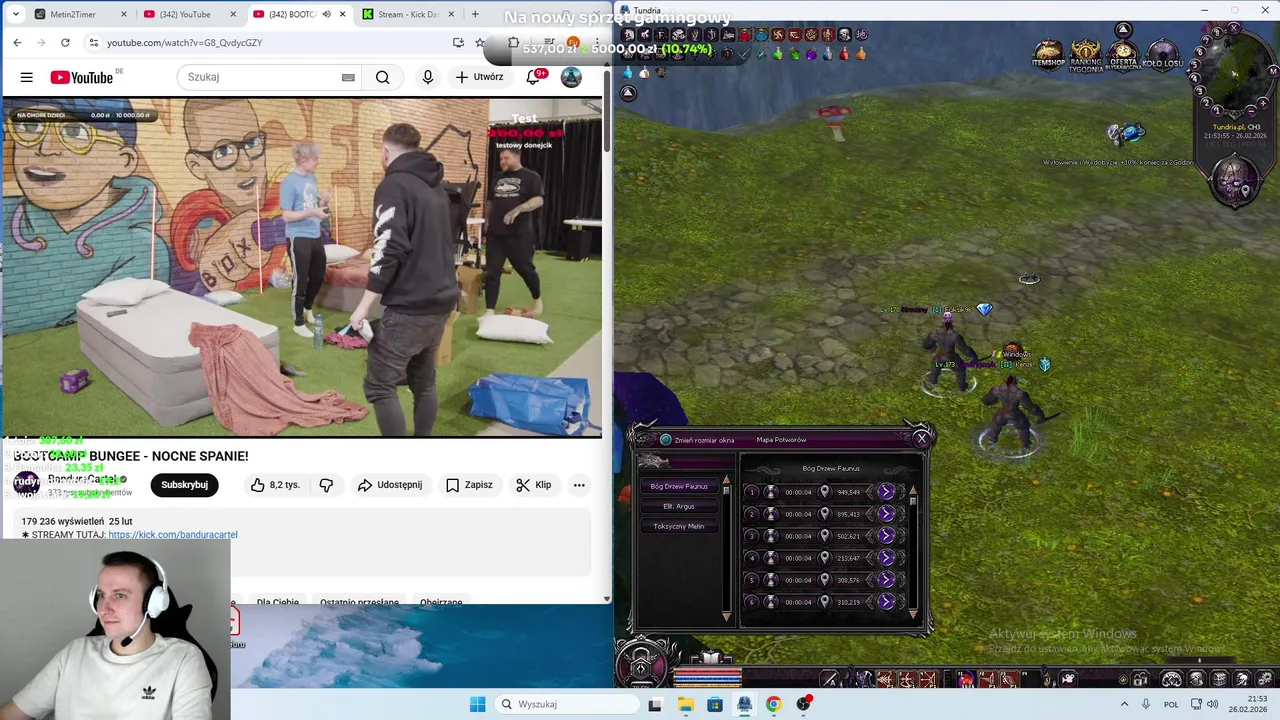This screenshot has height=720, width=1280.
Task: Open Oferta Błyskawiczna icon in game
Action: pyautogui.click(x=1123, y=55)
